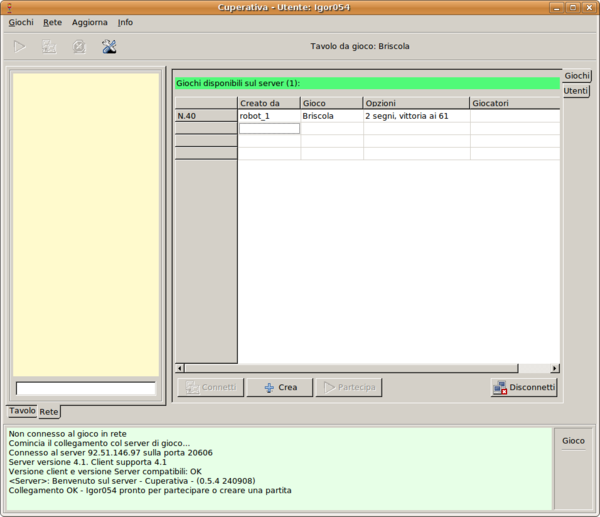Select the Giochi side tab

(x=577, y=76)
